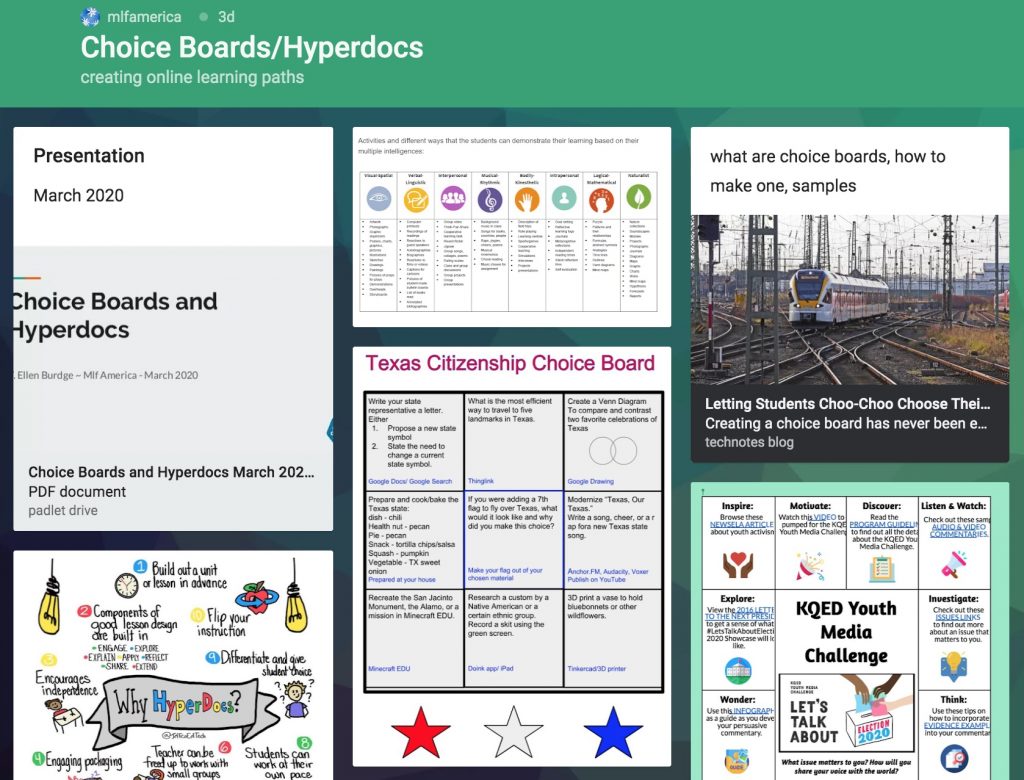Open the "Let's Talk About Election 2020" image
Viewport: 1024px width, 780px height.
(x=846, y=713)
